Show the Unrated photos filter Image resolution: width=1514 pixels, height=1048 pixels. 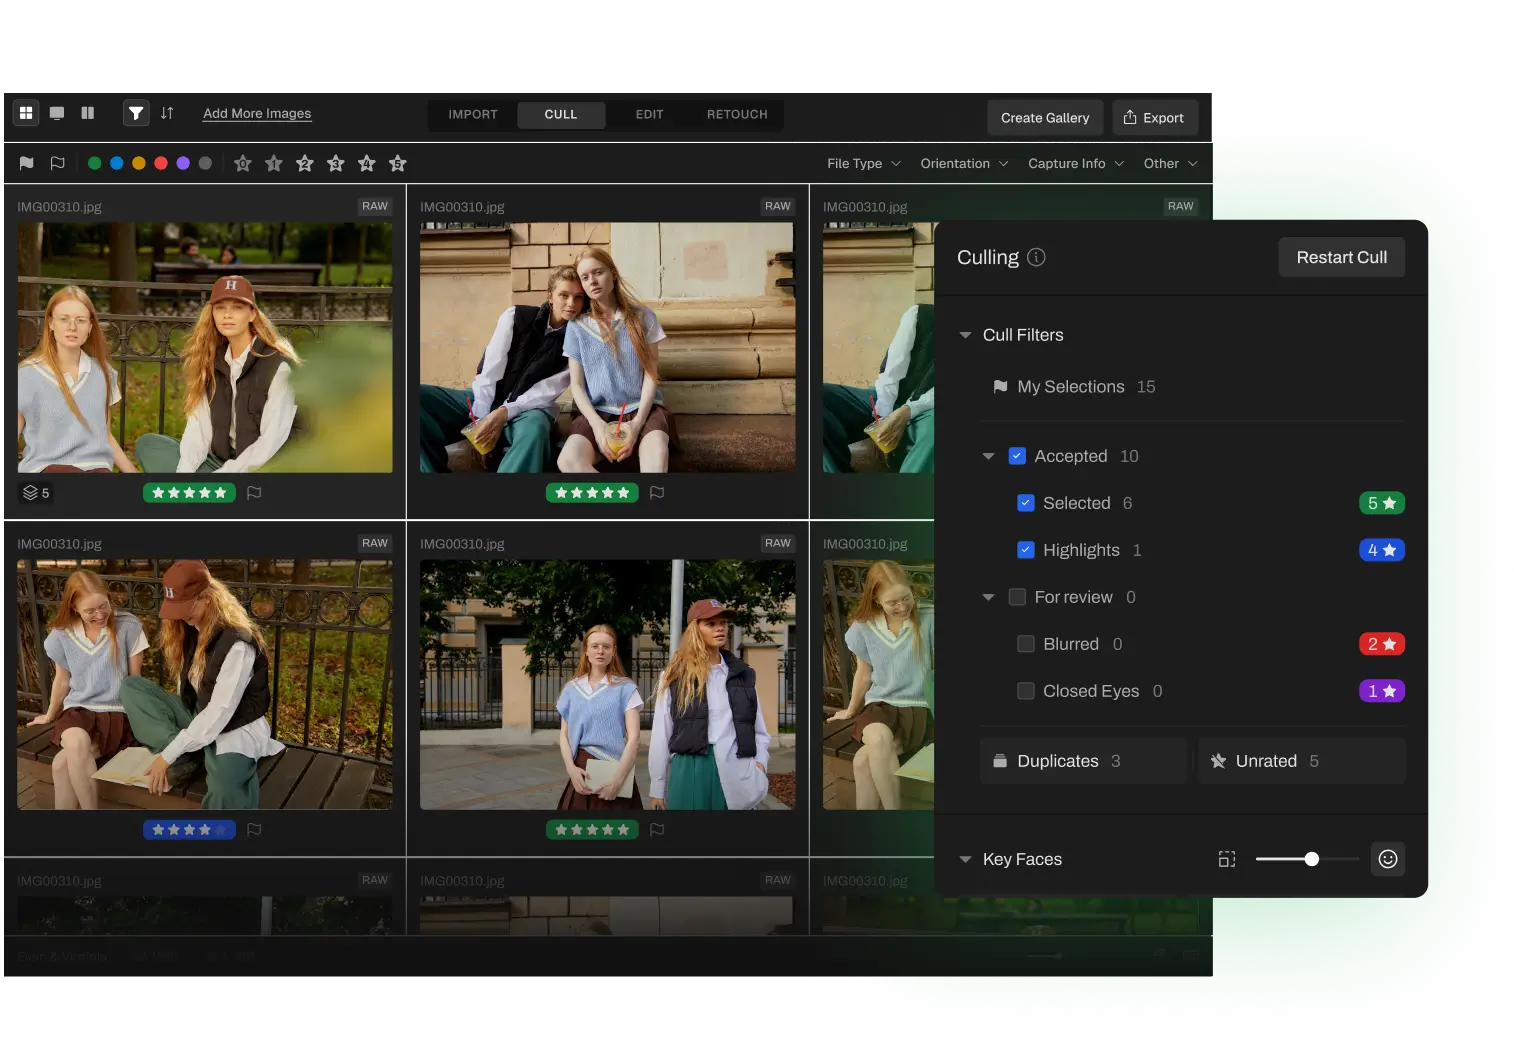[1302, 761]
